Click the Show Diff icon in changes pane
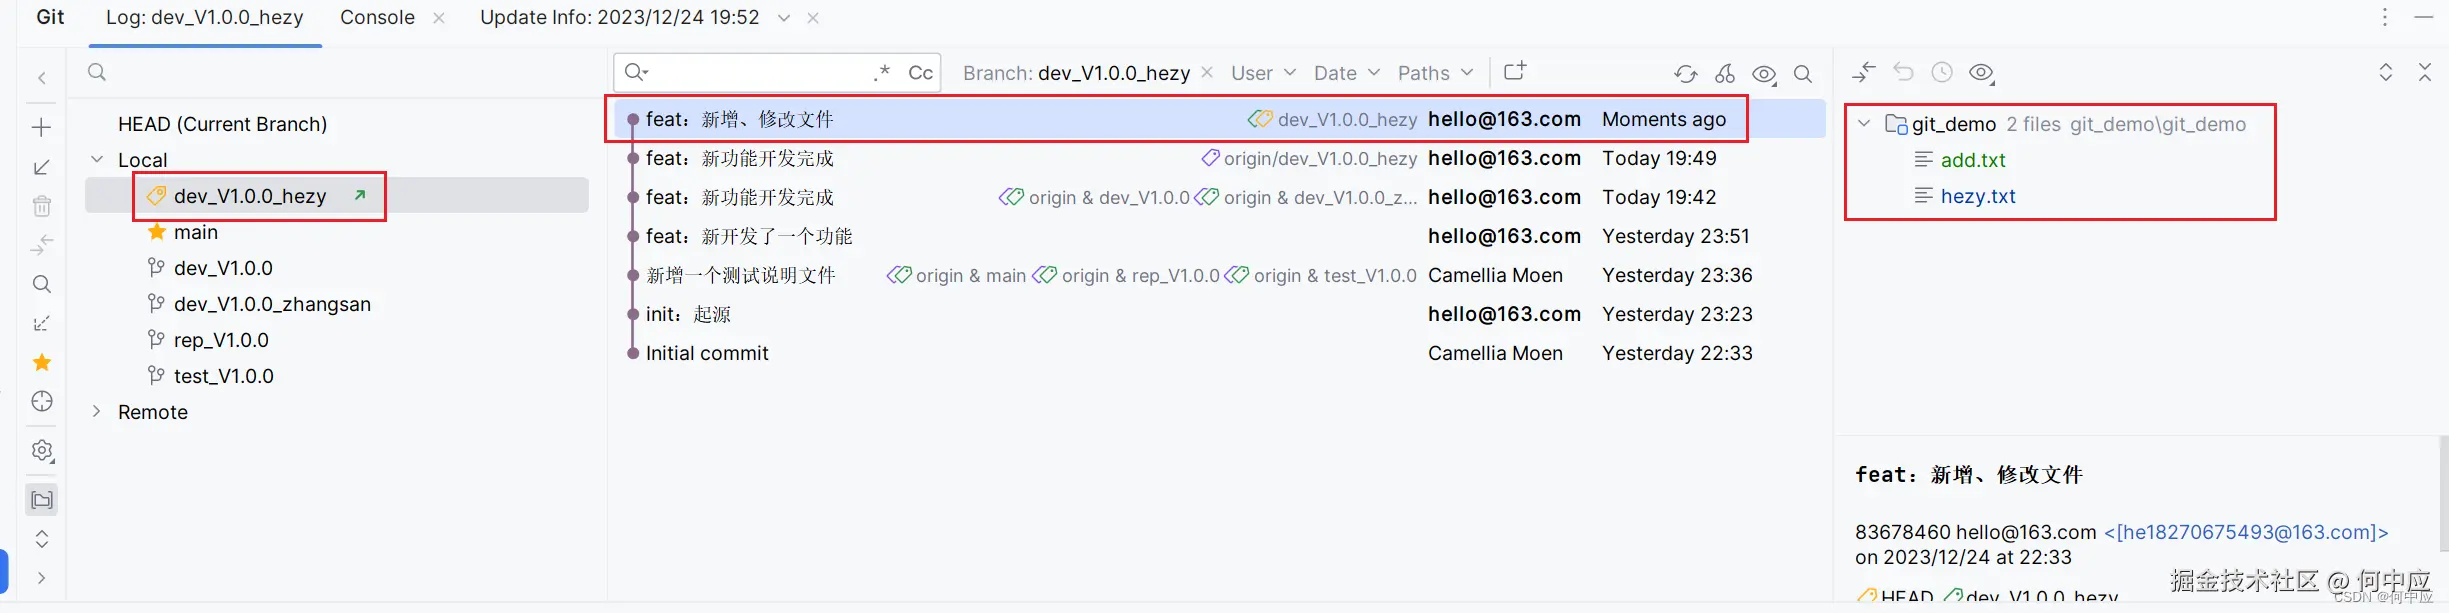Screen dimensions: 2449x613 pyautogui.click(x=1863, y=72)
